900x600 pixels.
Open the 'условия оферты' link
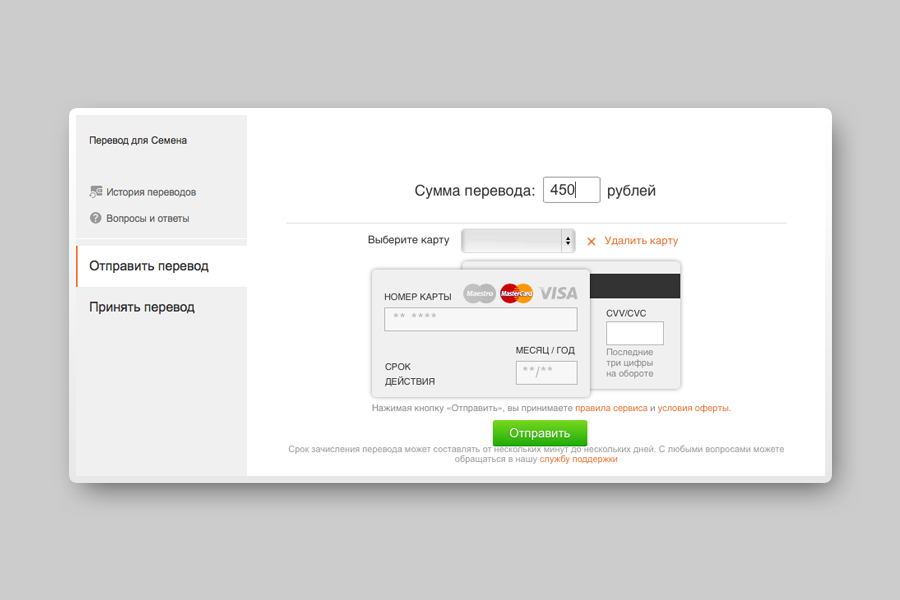(693, 408)
